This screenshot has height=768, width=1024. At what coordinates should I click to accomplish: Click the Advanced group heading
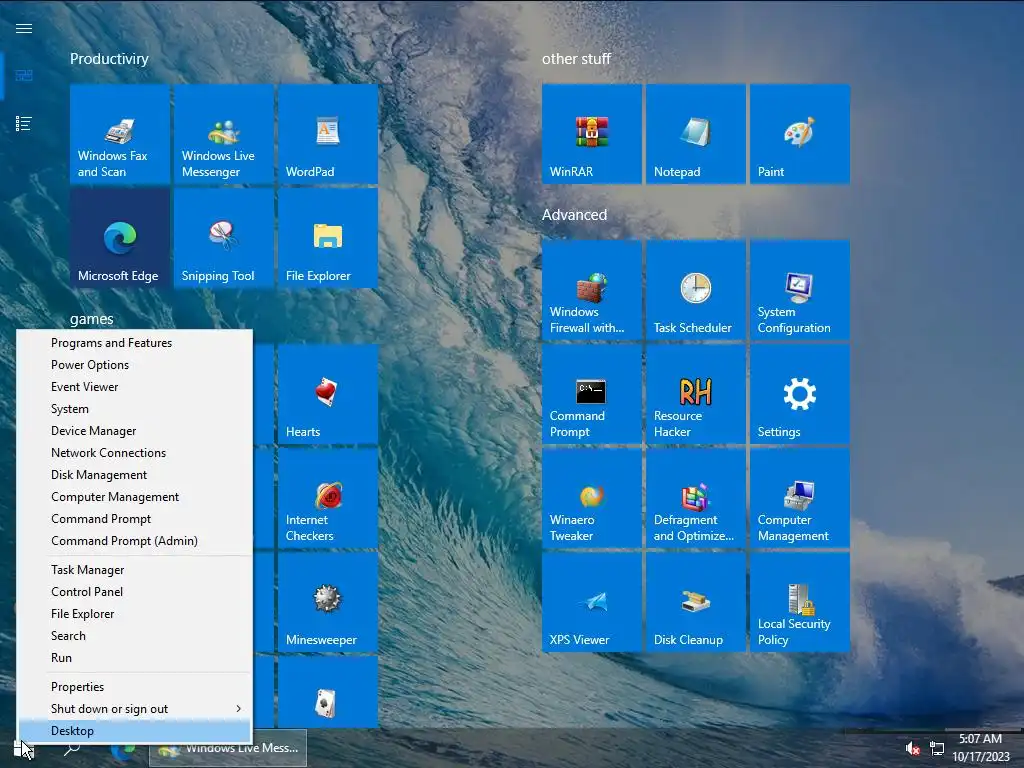click(575, 215)
